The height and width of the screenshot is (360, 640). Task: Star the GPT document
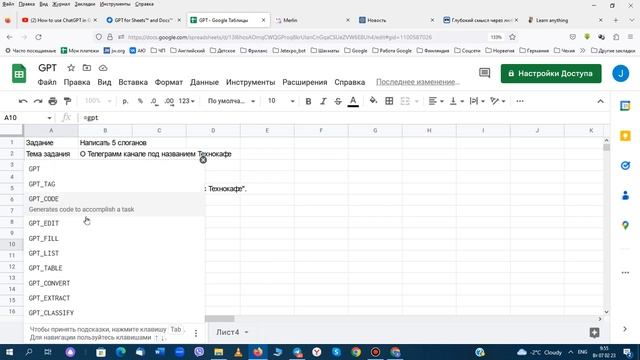[71, 68]
